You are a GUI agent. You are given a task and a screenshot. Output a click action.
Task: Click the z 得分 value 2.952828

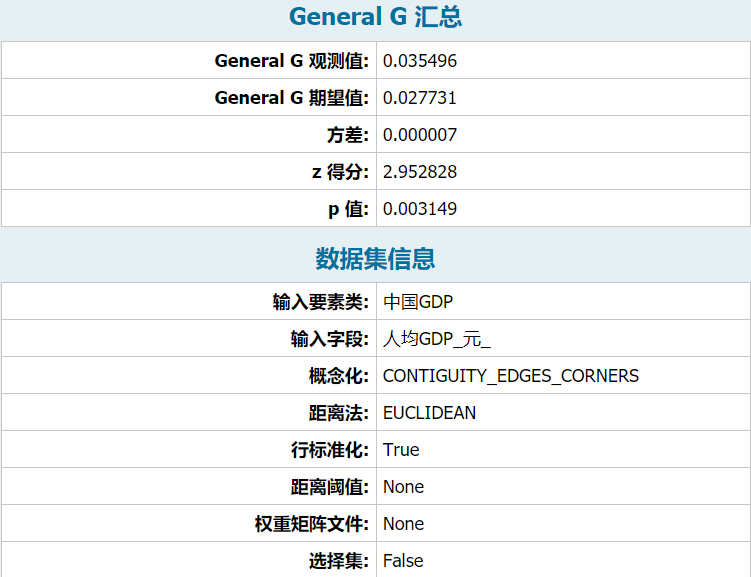pos(420,172)
